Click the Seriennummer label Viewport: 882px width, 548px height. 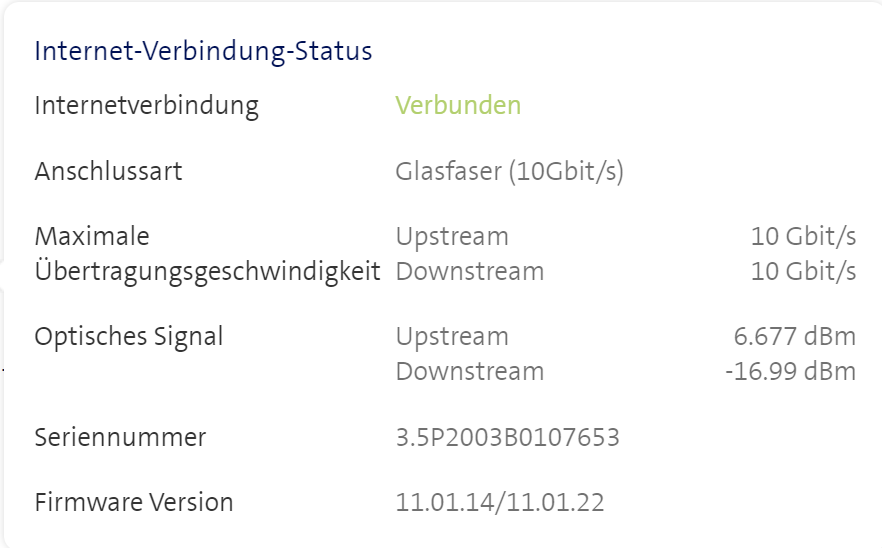120,437
